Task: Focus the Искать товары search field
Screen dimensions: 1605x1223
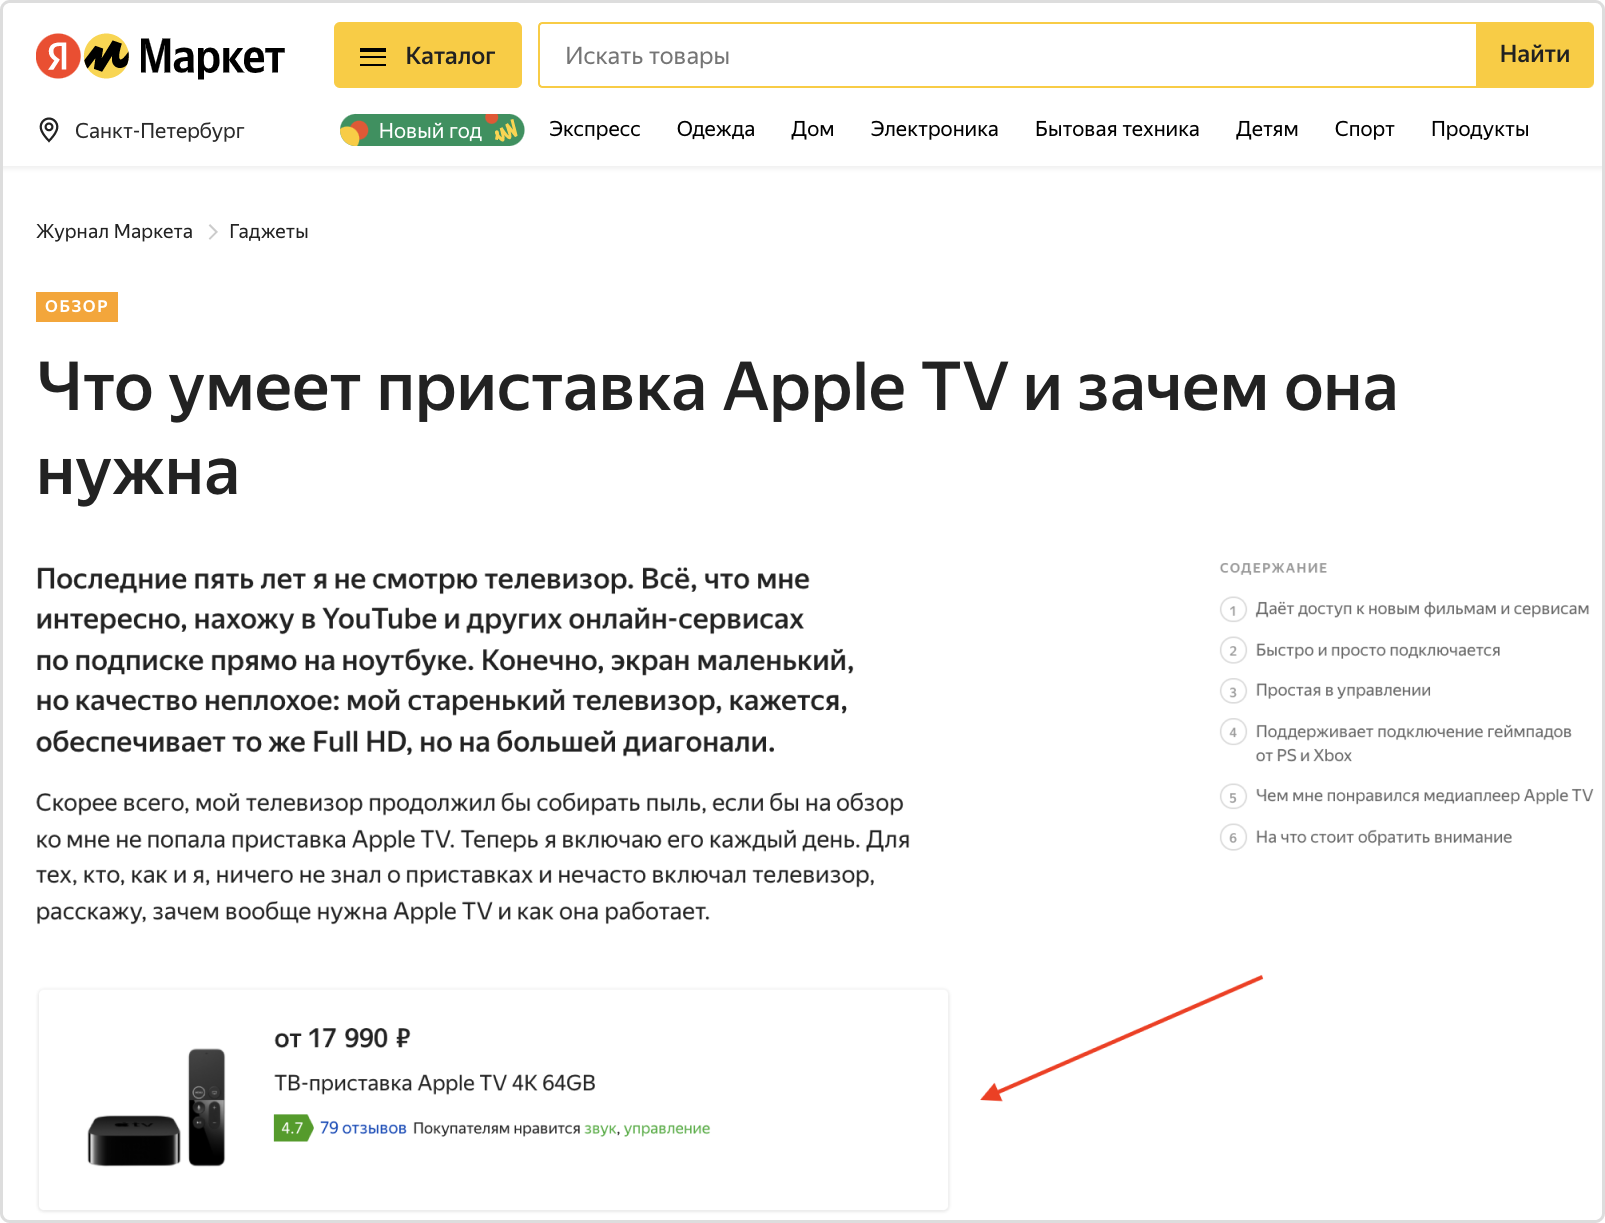Action: tap(1007, 55)
